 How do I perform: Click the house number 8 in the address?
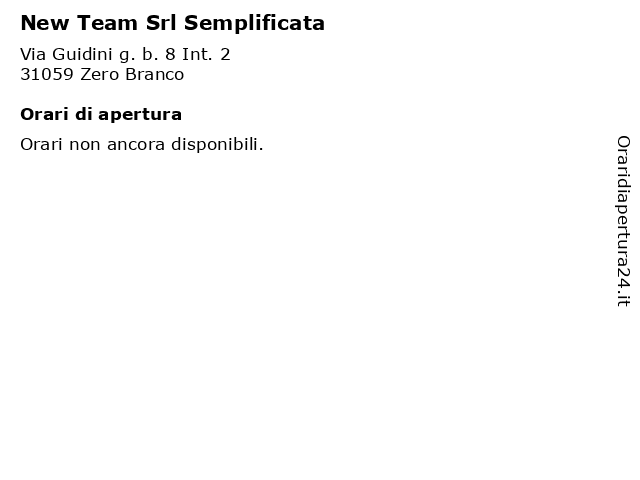(170, 54)
